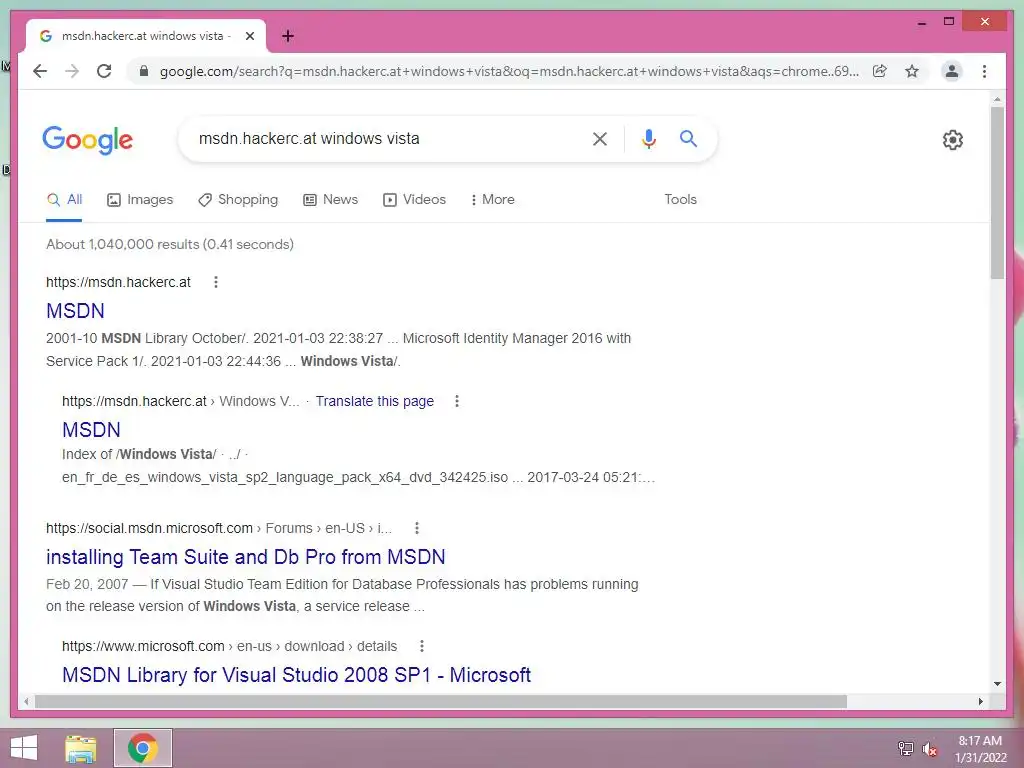
Task: Open options for social.msdn.microsoft.com result
Action: [x=417, y=528]
